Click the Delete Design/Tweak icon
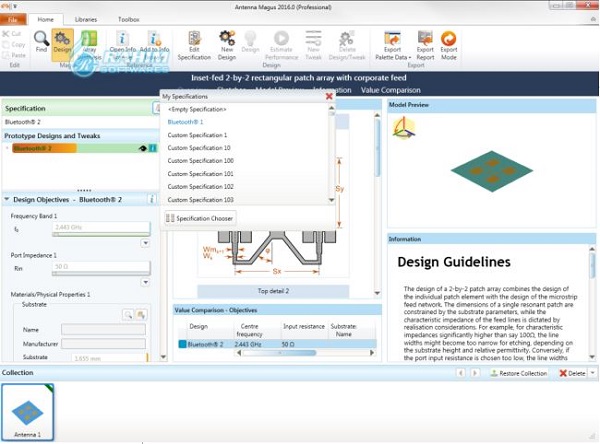 347,39
